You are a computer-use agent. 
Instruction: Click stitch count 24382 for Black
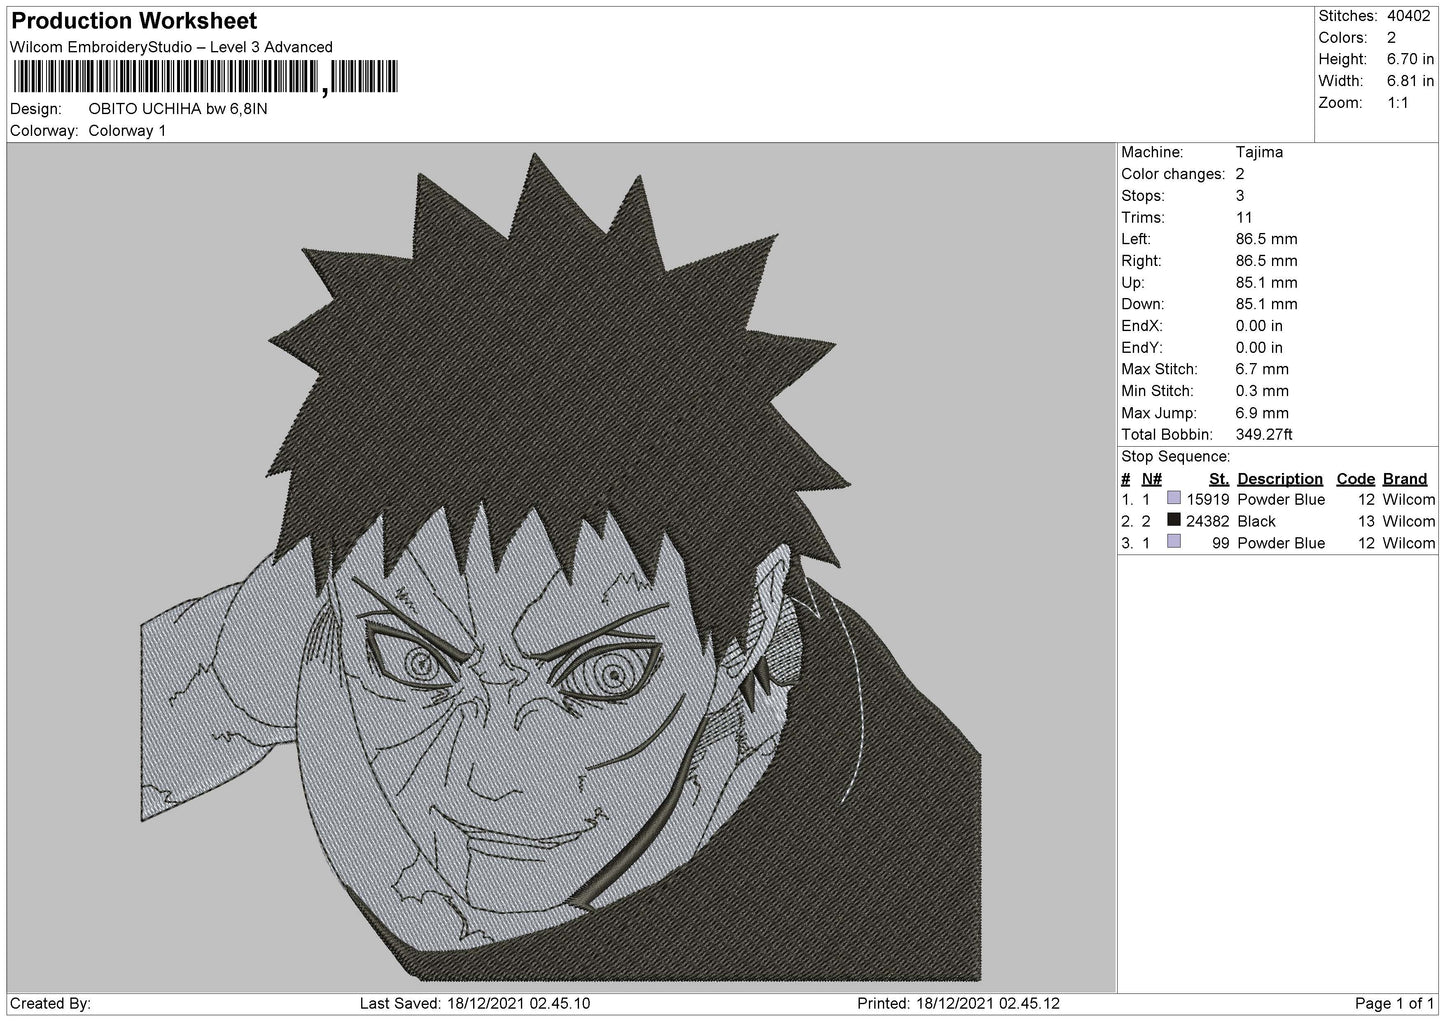point(1207,522)
